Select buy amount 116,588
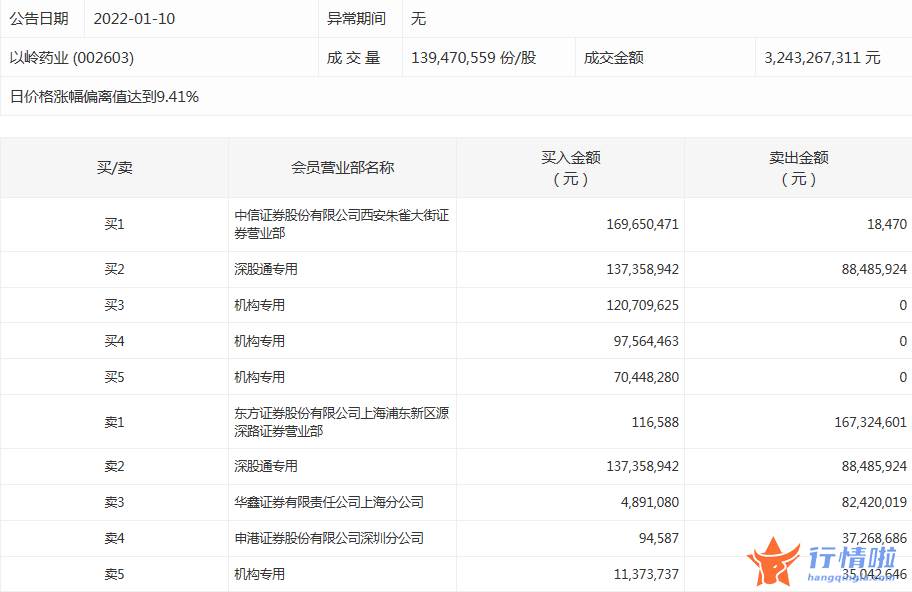 (655, 422)
